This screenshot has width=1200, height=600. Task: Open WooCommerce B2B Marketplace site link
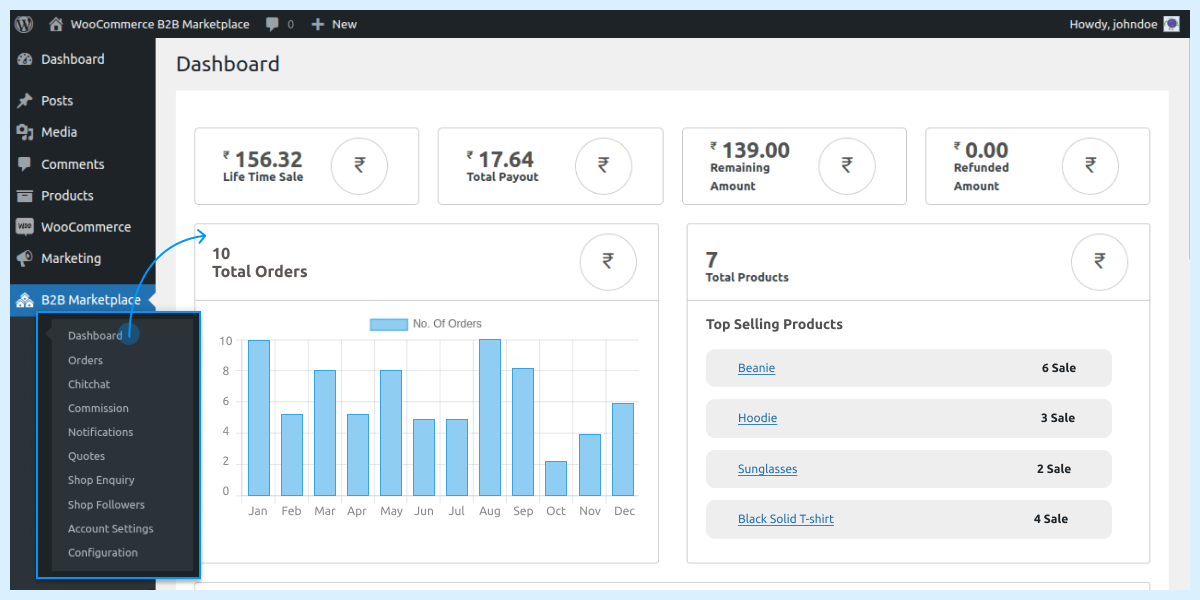click(160, 24)
